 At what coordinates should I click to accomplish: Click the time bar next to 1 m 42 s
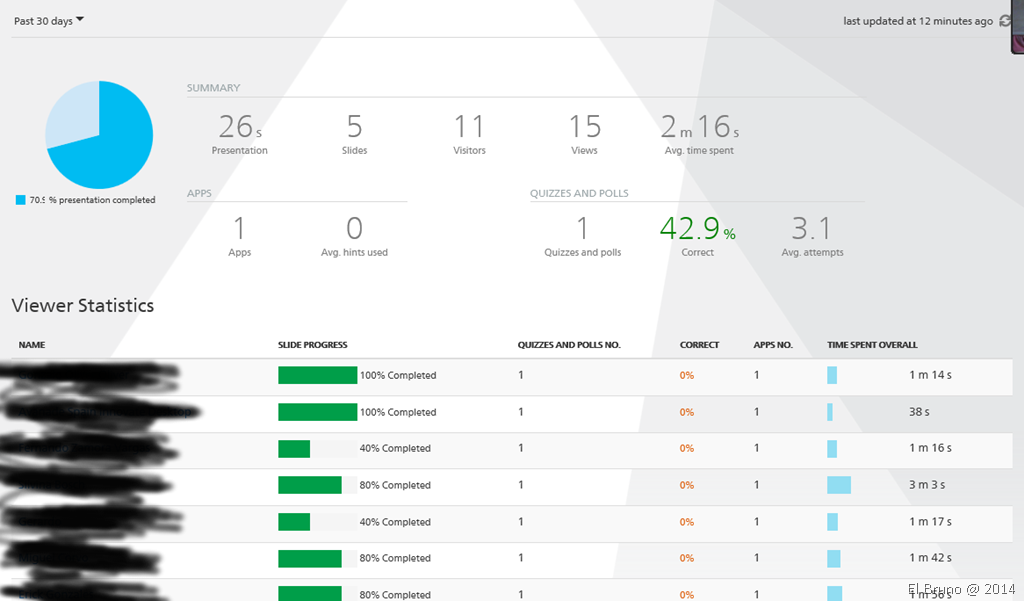pos(834,558)
